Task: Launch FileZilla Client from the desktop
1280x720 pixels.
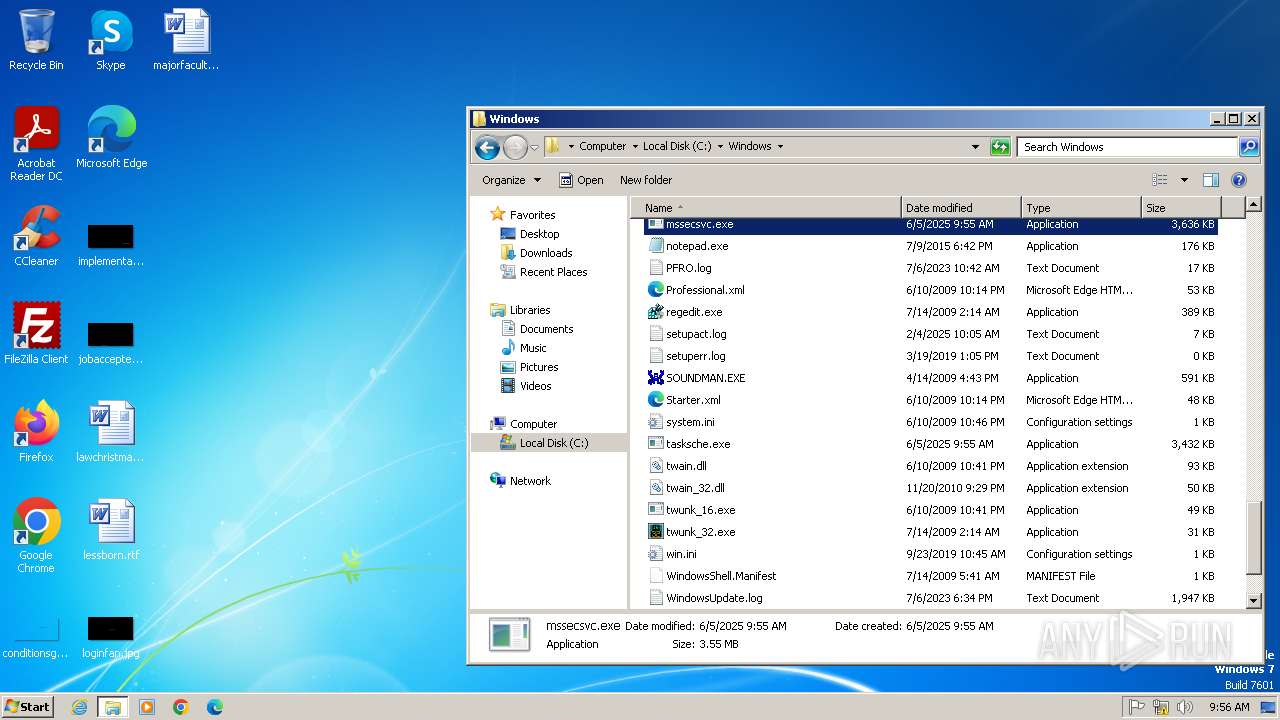Action: [36, 333]
